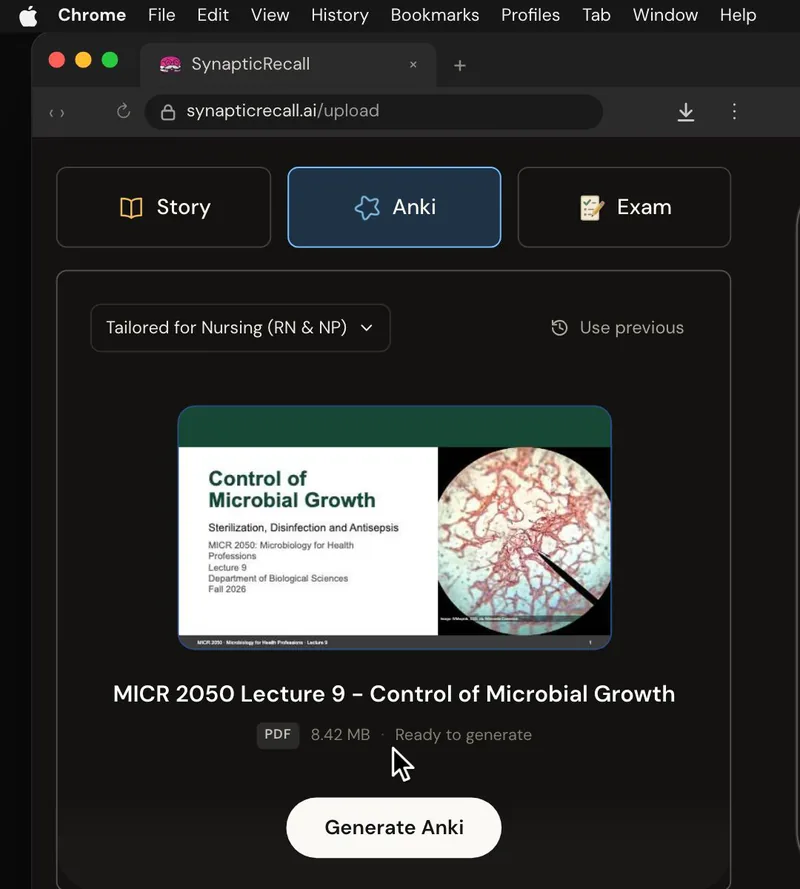800x889 pixels.
Task: Switch to Exam mode
Action: pos(624,208)
